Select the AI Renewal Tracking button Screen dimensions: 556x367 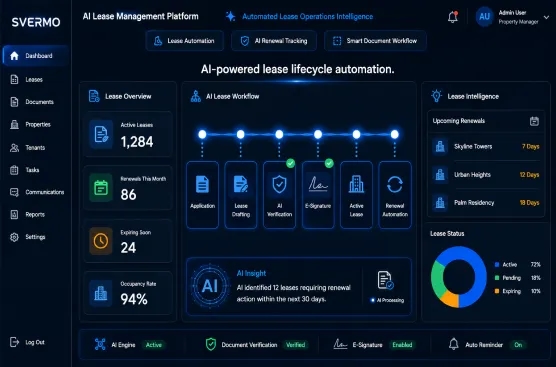[274, 41]
